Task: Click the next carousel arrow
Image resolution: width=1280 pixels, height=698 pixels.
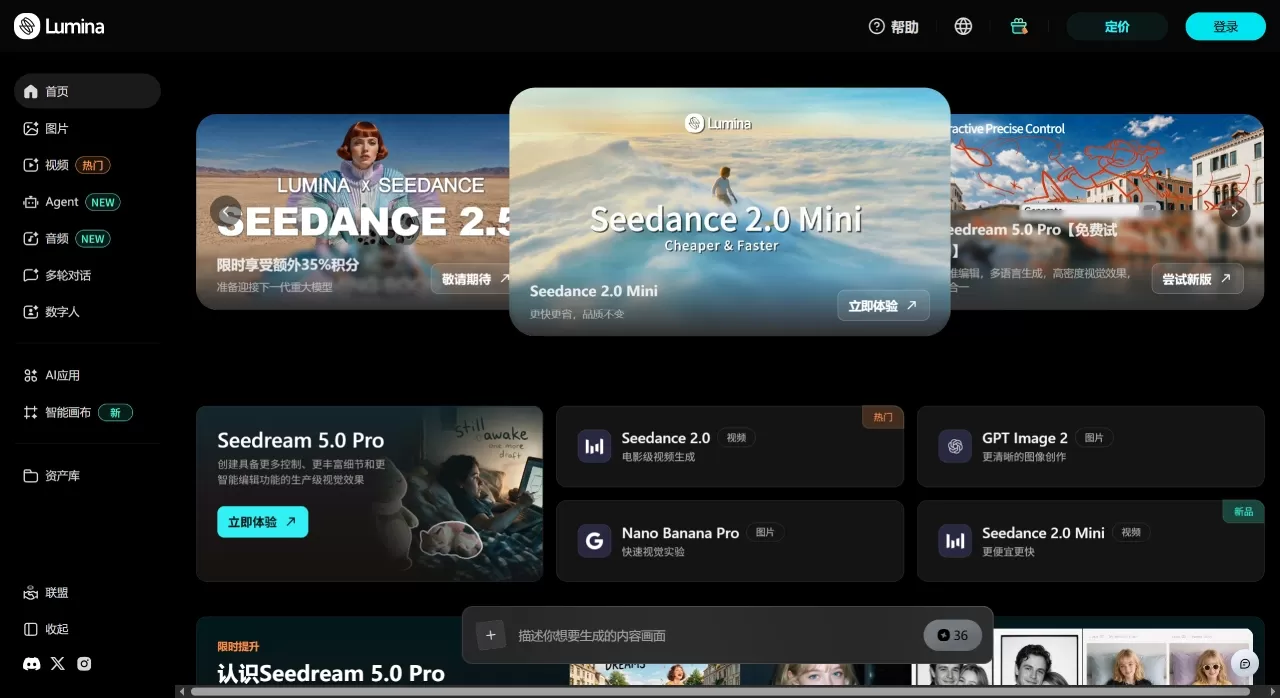Action: [x=1235, y=211]
